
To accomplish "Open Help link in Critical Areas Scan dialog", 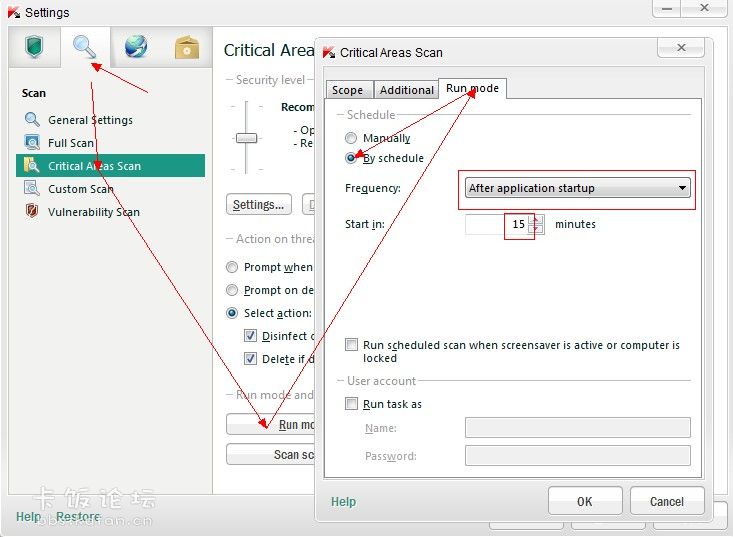I will click(x=344, y=502).
